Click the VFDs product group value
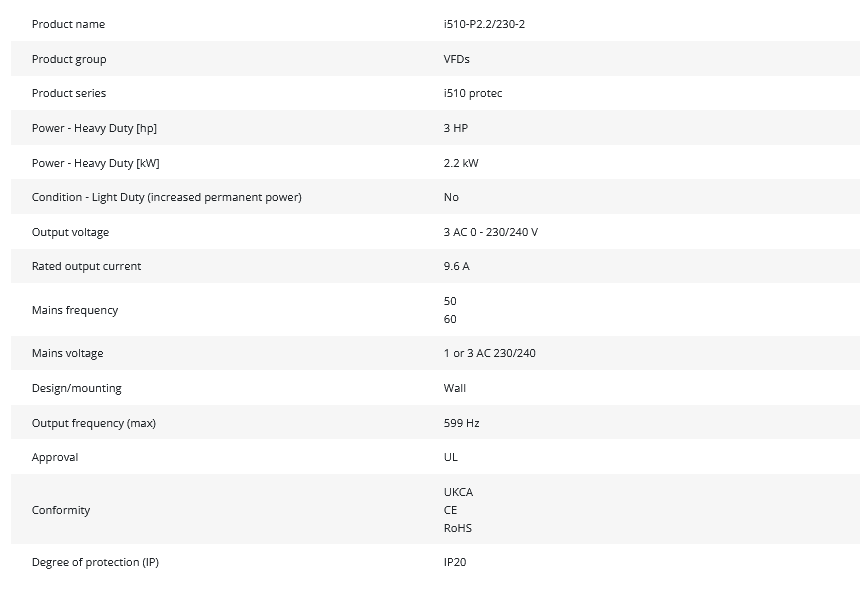 [x=456, y=59]
